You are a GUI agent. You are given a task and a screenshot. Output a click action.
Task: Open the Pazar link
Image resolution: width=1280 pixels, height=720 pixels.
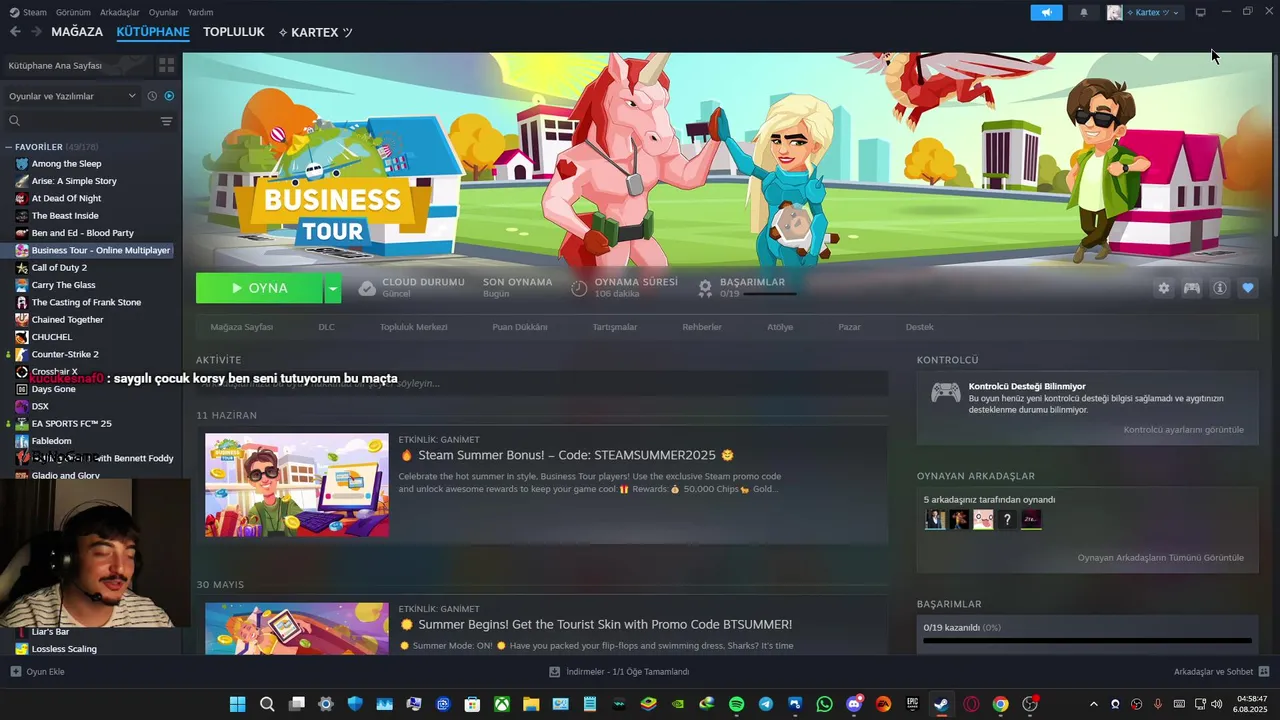pyautogui.click(x=849, y=327)
